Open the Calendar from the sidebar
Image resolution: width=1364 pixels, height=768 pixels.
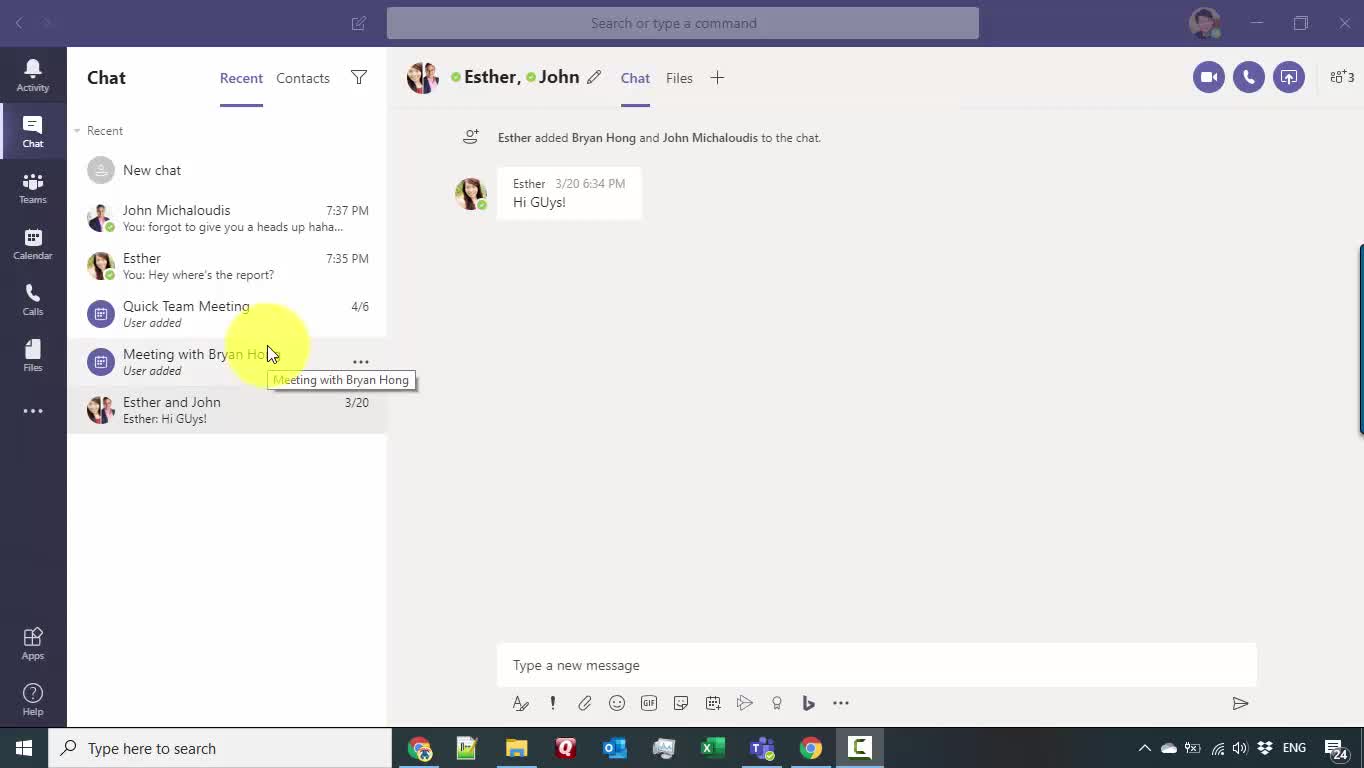point(33,244)
